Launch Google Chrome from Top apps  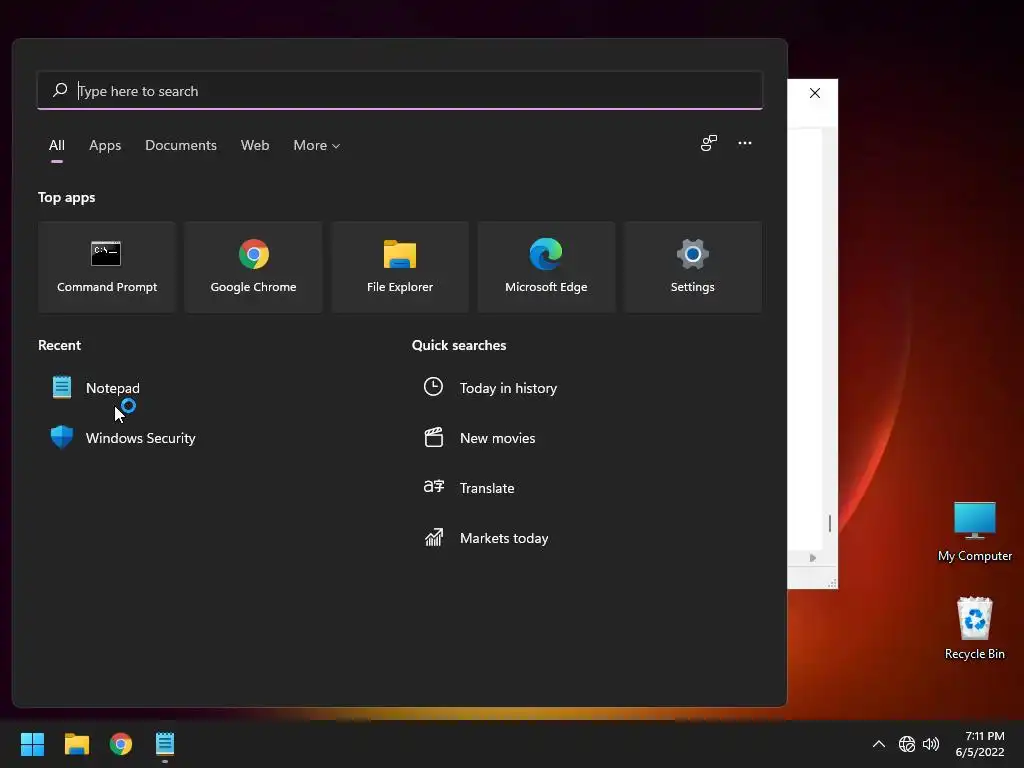tap(253, 267)
